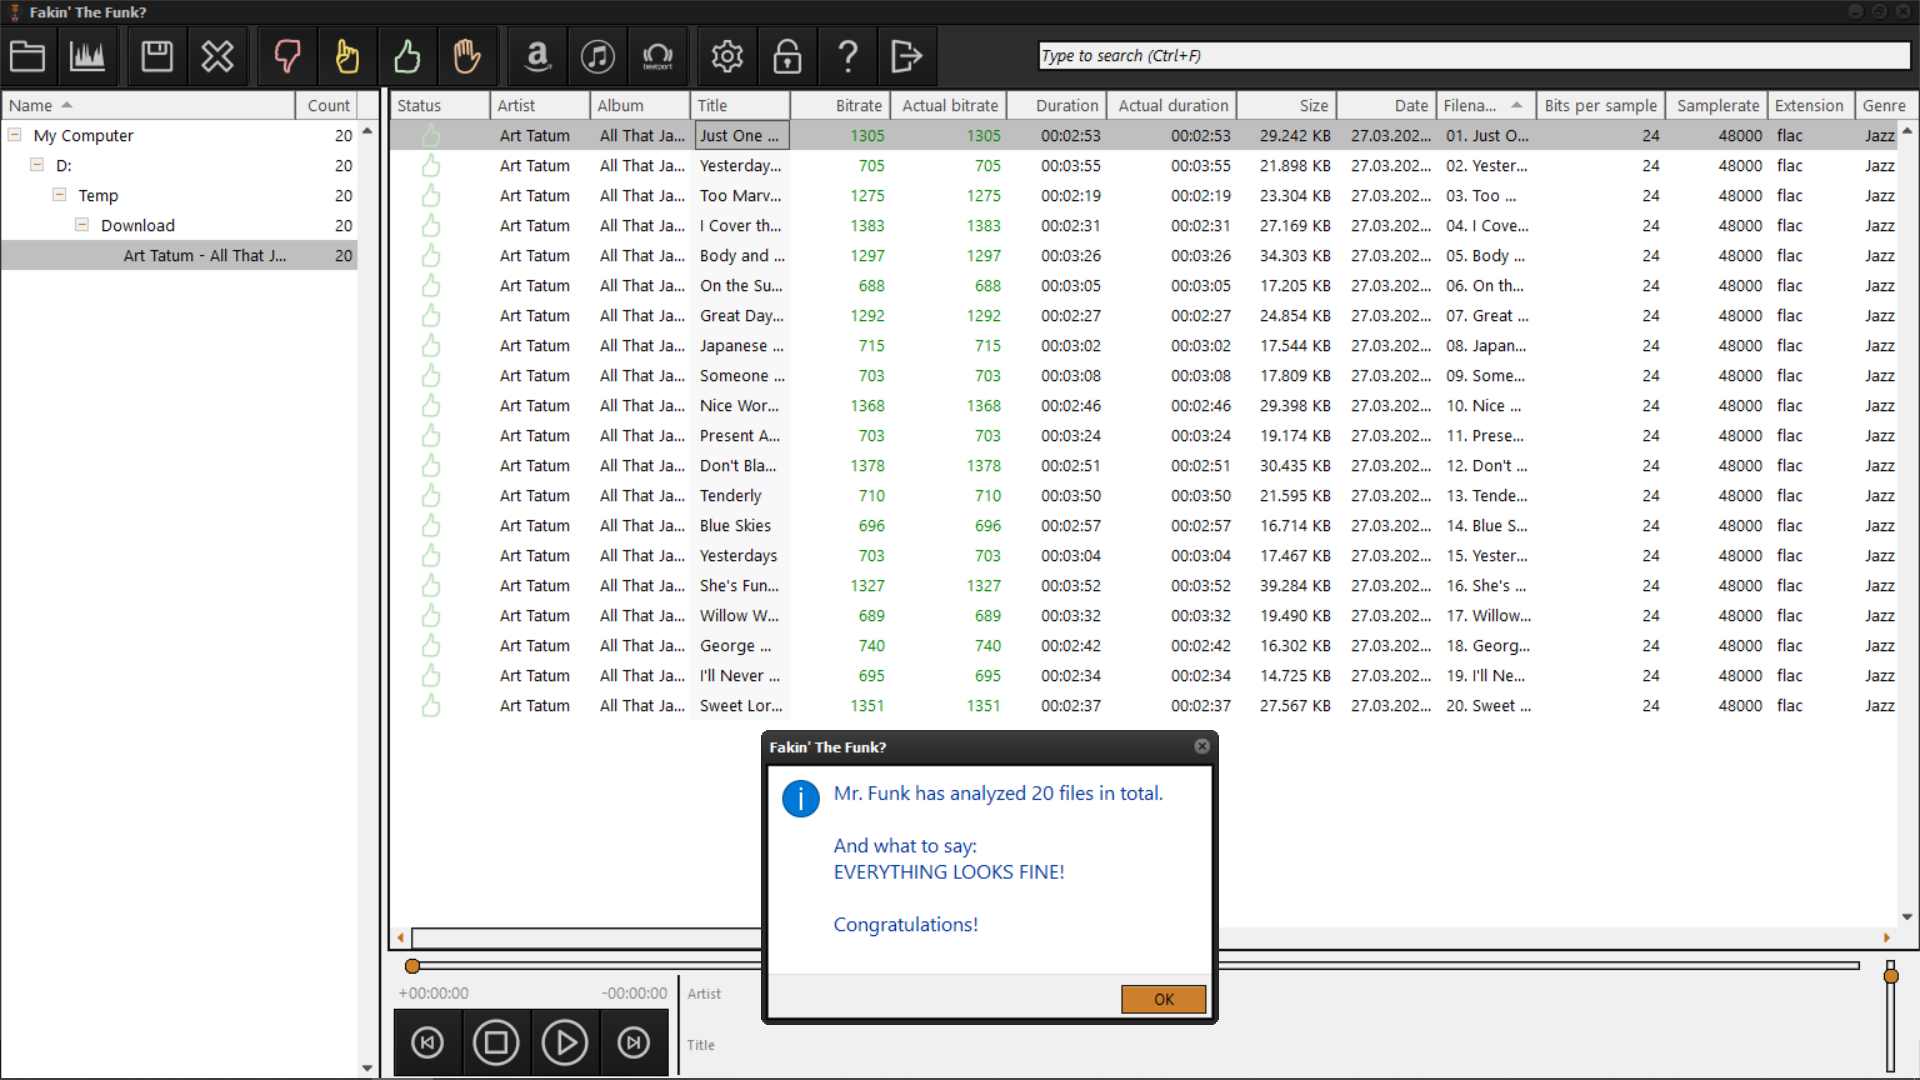Collapse the Download folder node
Image resolution: width=1920 pixels, height=1080 pixels.
click(82, 224)
